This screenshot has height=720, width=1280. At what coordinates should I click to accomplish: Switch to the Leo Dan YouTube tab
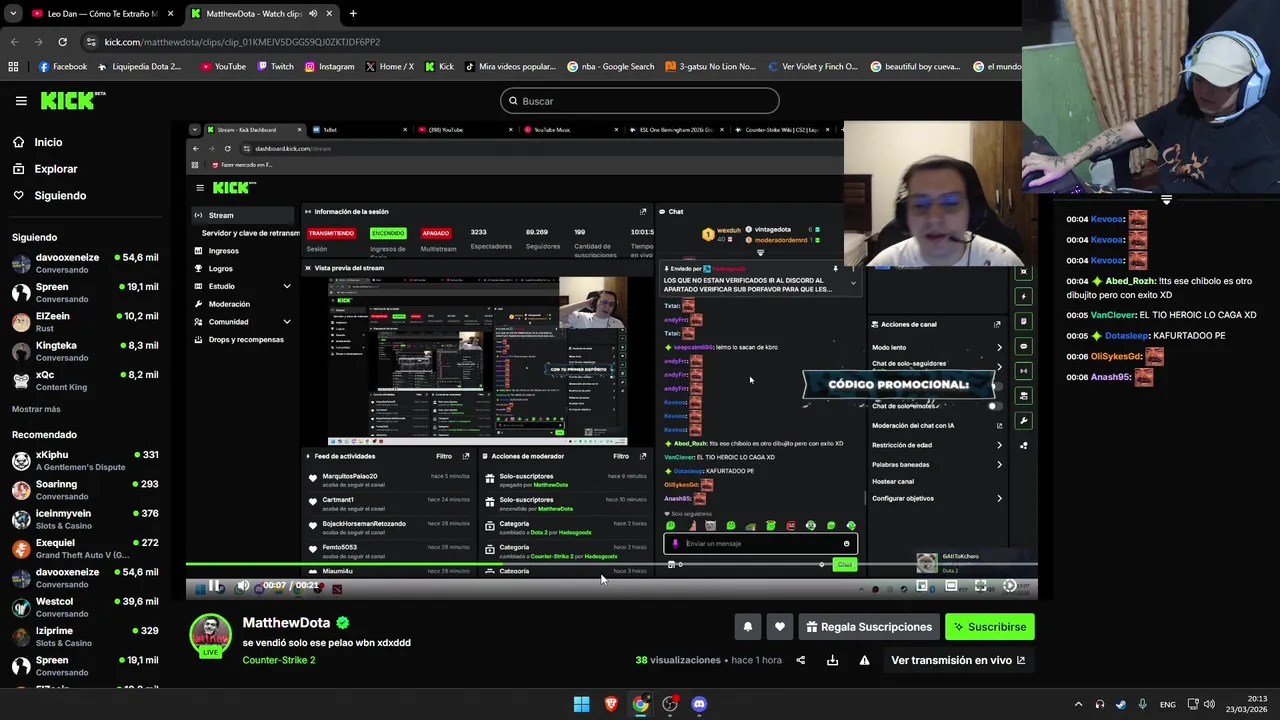click(100, 14)
